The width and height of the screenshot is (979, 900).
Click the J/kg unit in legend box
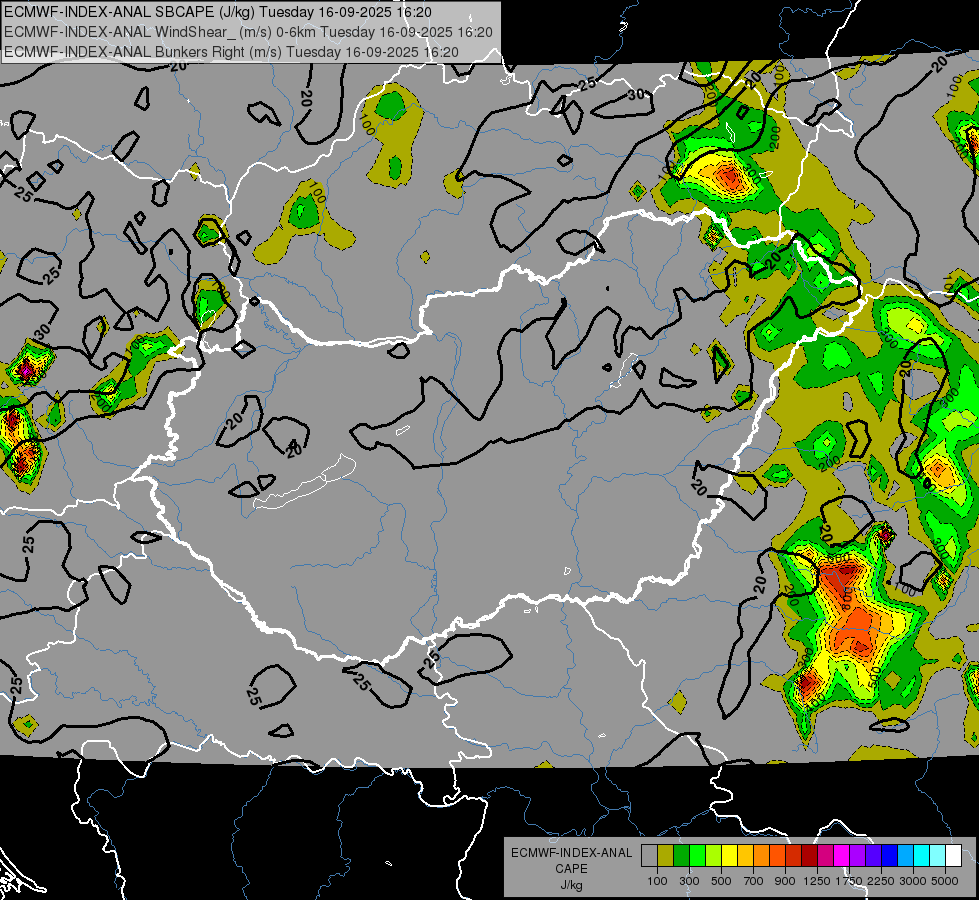point(571,885)
